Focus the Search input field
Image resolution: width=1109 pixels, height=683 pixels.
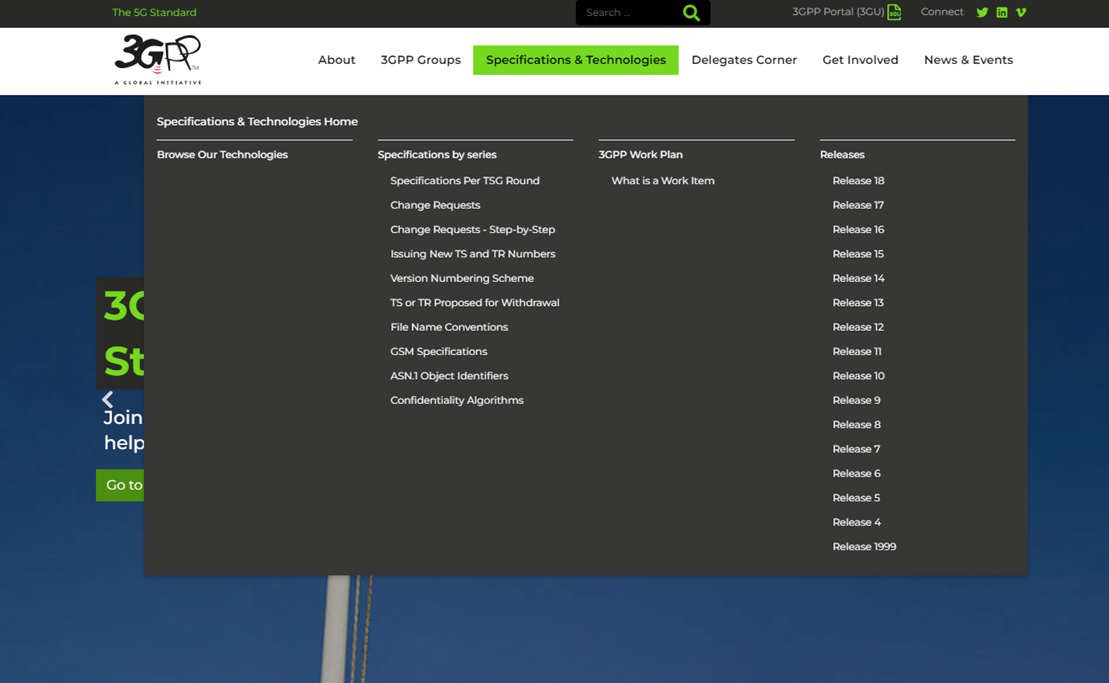pyautogui.click(x=628, y=13)
